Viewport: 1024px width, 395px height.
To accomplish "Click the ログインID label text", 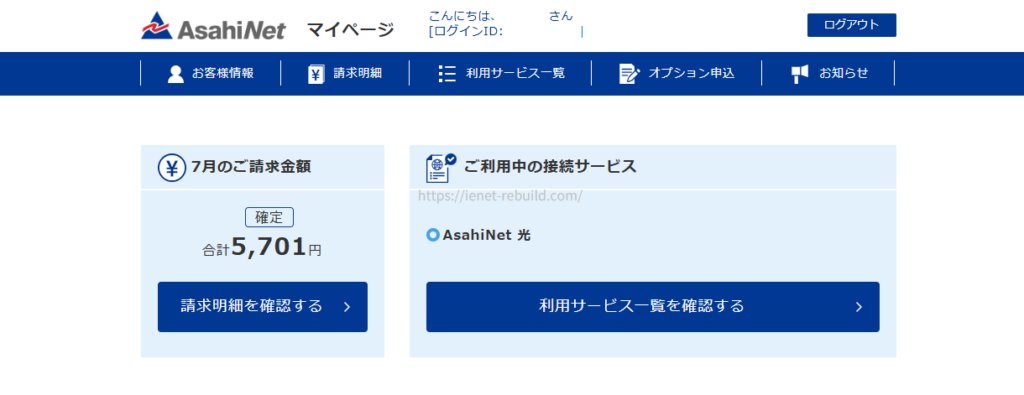I will click(x=466, y=31).
